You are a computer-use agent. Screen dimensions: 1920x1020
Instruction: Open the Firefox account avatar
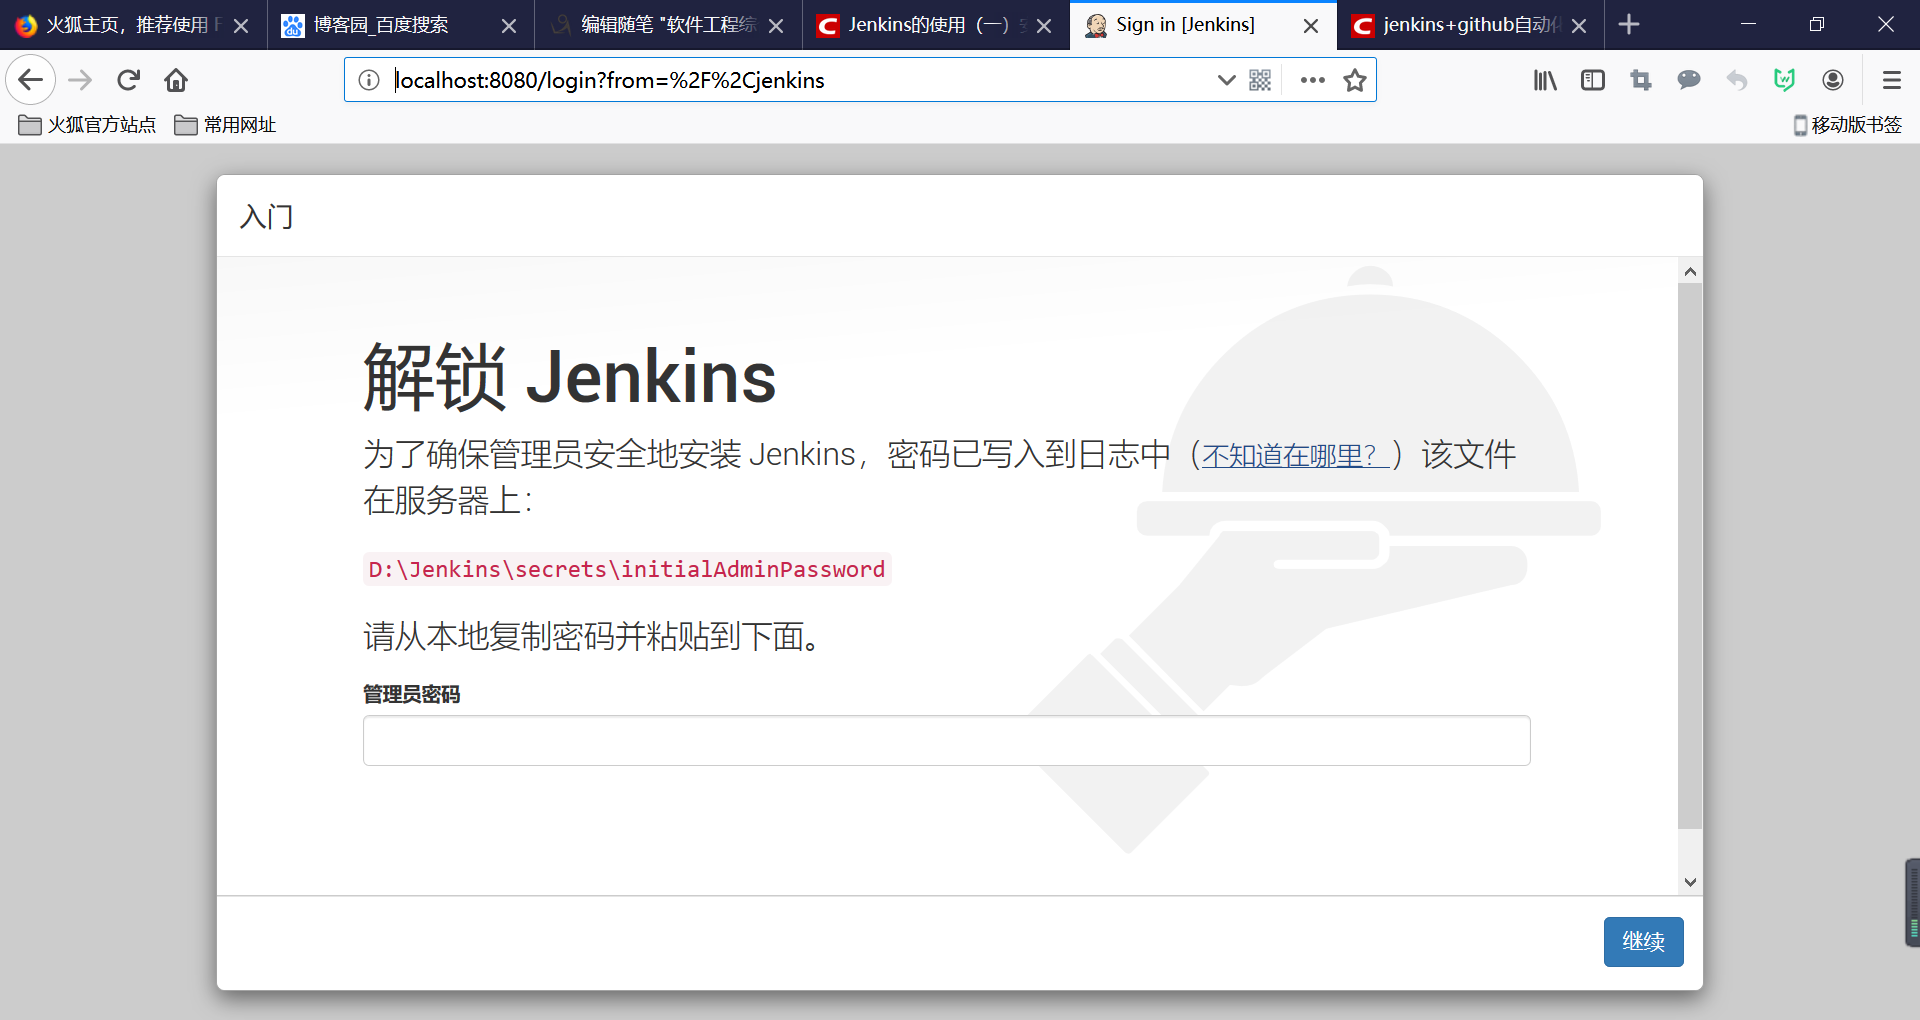(x=1833, y=80)
